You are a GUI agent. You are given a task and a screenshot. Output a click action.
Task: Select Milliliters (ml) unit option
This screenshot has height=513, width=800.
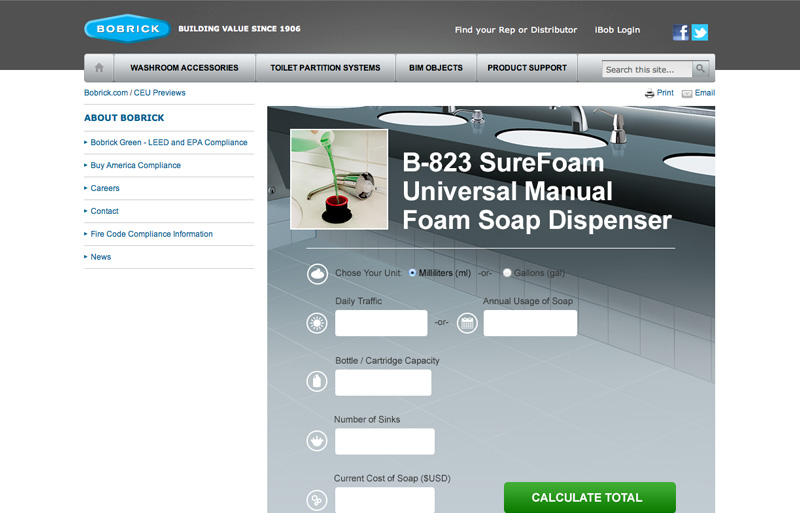click(x=412, y=273)
